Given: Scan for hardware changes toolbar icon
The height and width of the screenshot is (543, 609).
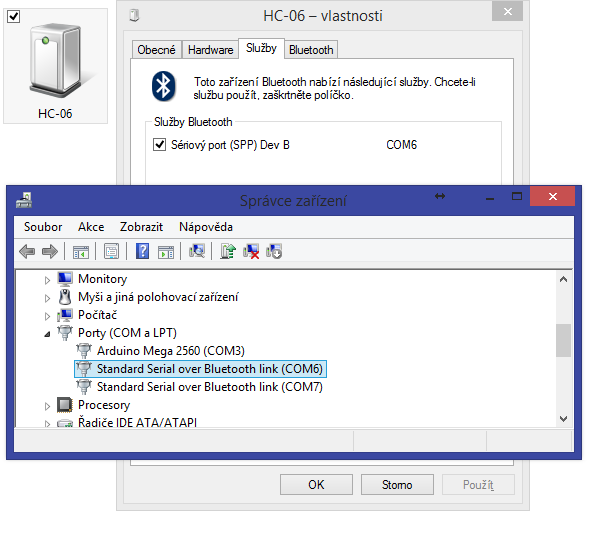Looking at the screenshot, I should click(197, 251).
